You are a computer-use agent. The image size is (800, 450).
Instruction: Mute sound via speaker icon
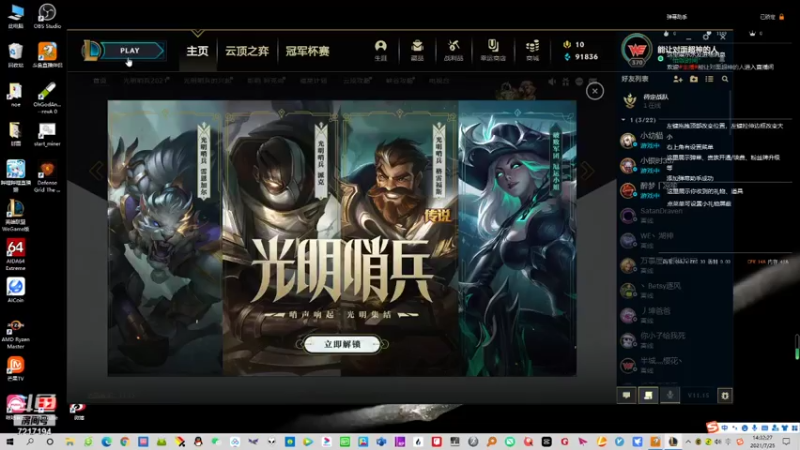pos(552,82)
